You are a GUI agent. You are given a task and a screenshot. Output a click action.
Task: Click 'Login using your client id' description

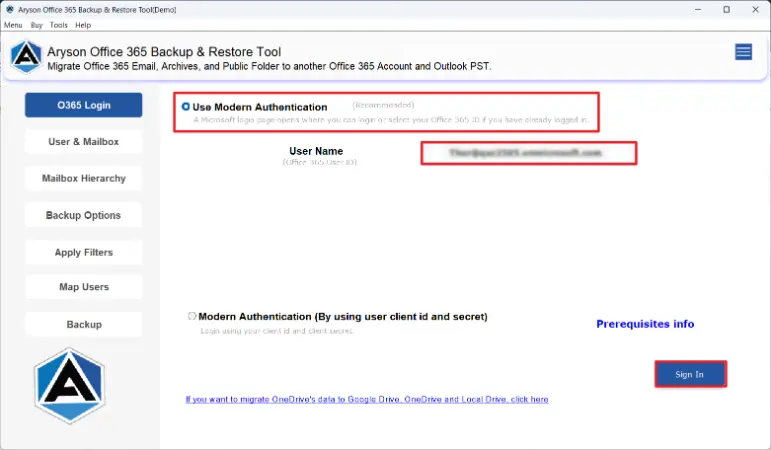pyautogui.click(x=277, y=331)
